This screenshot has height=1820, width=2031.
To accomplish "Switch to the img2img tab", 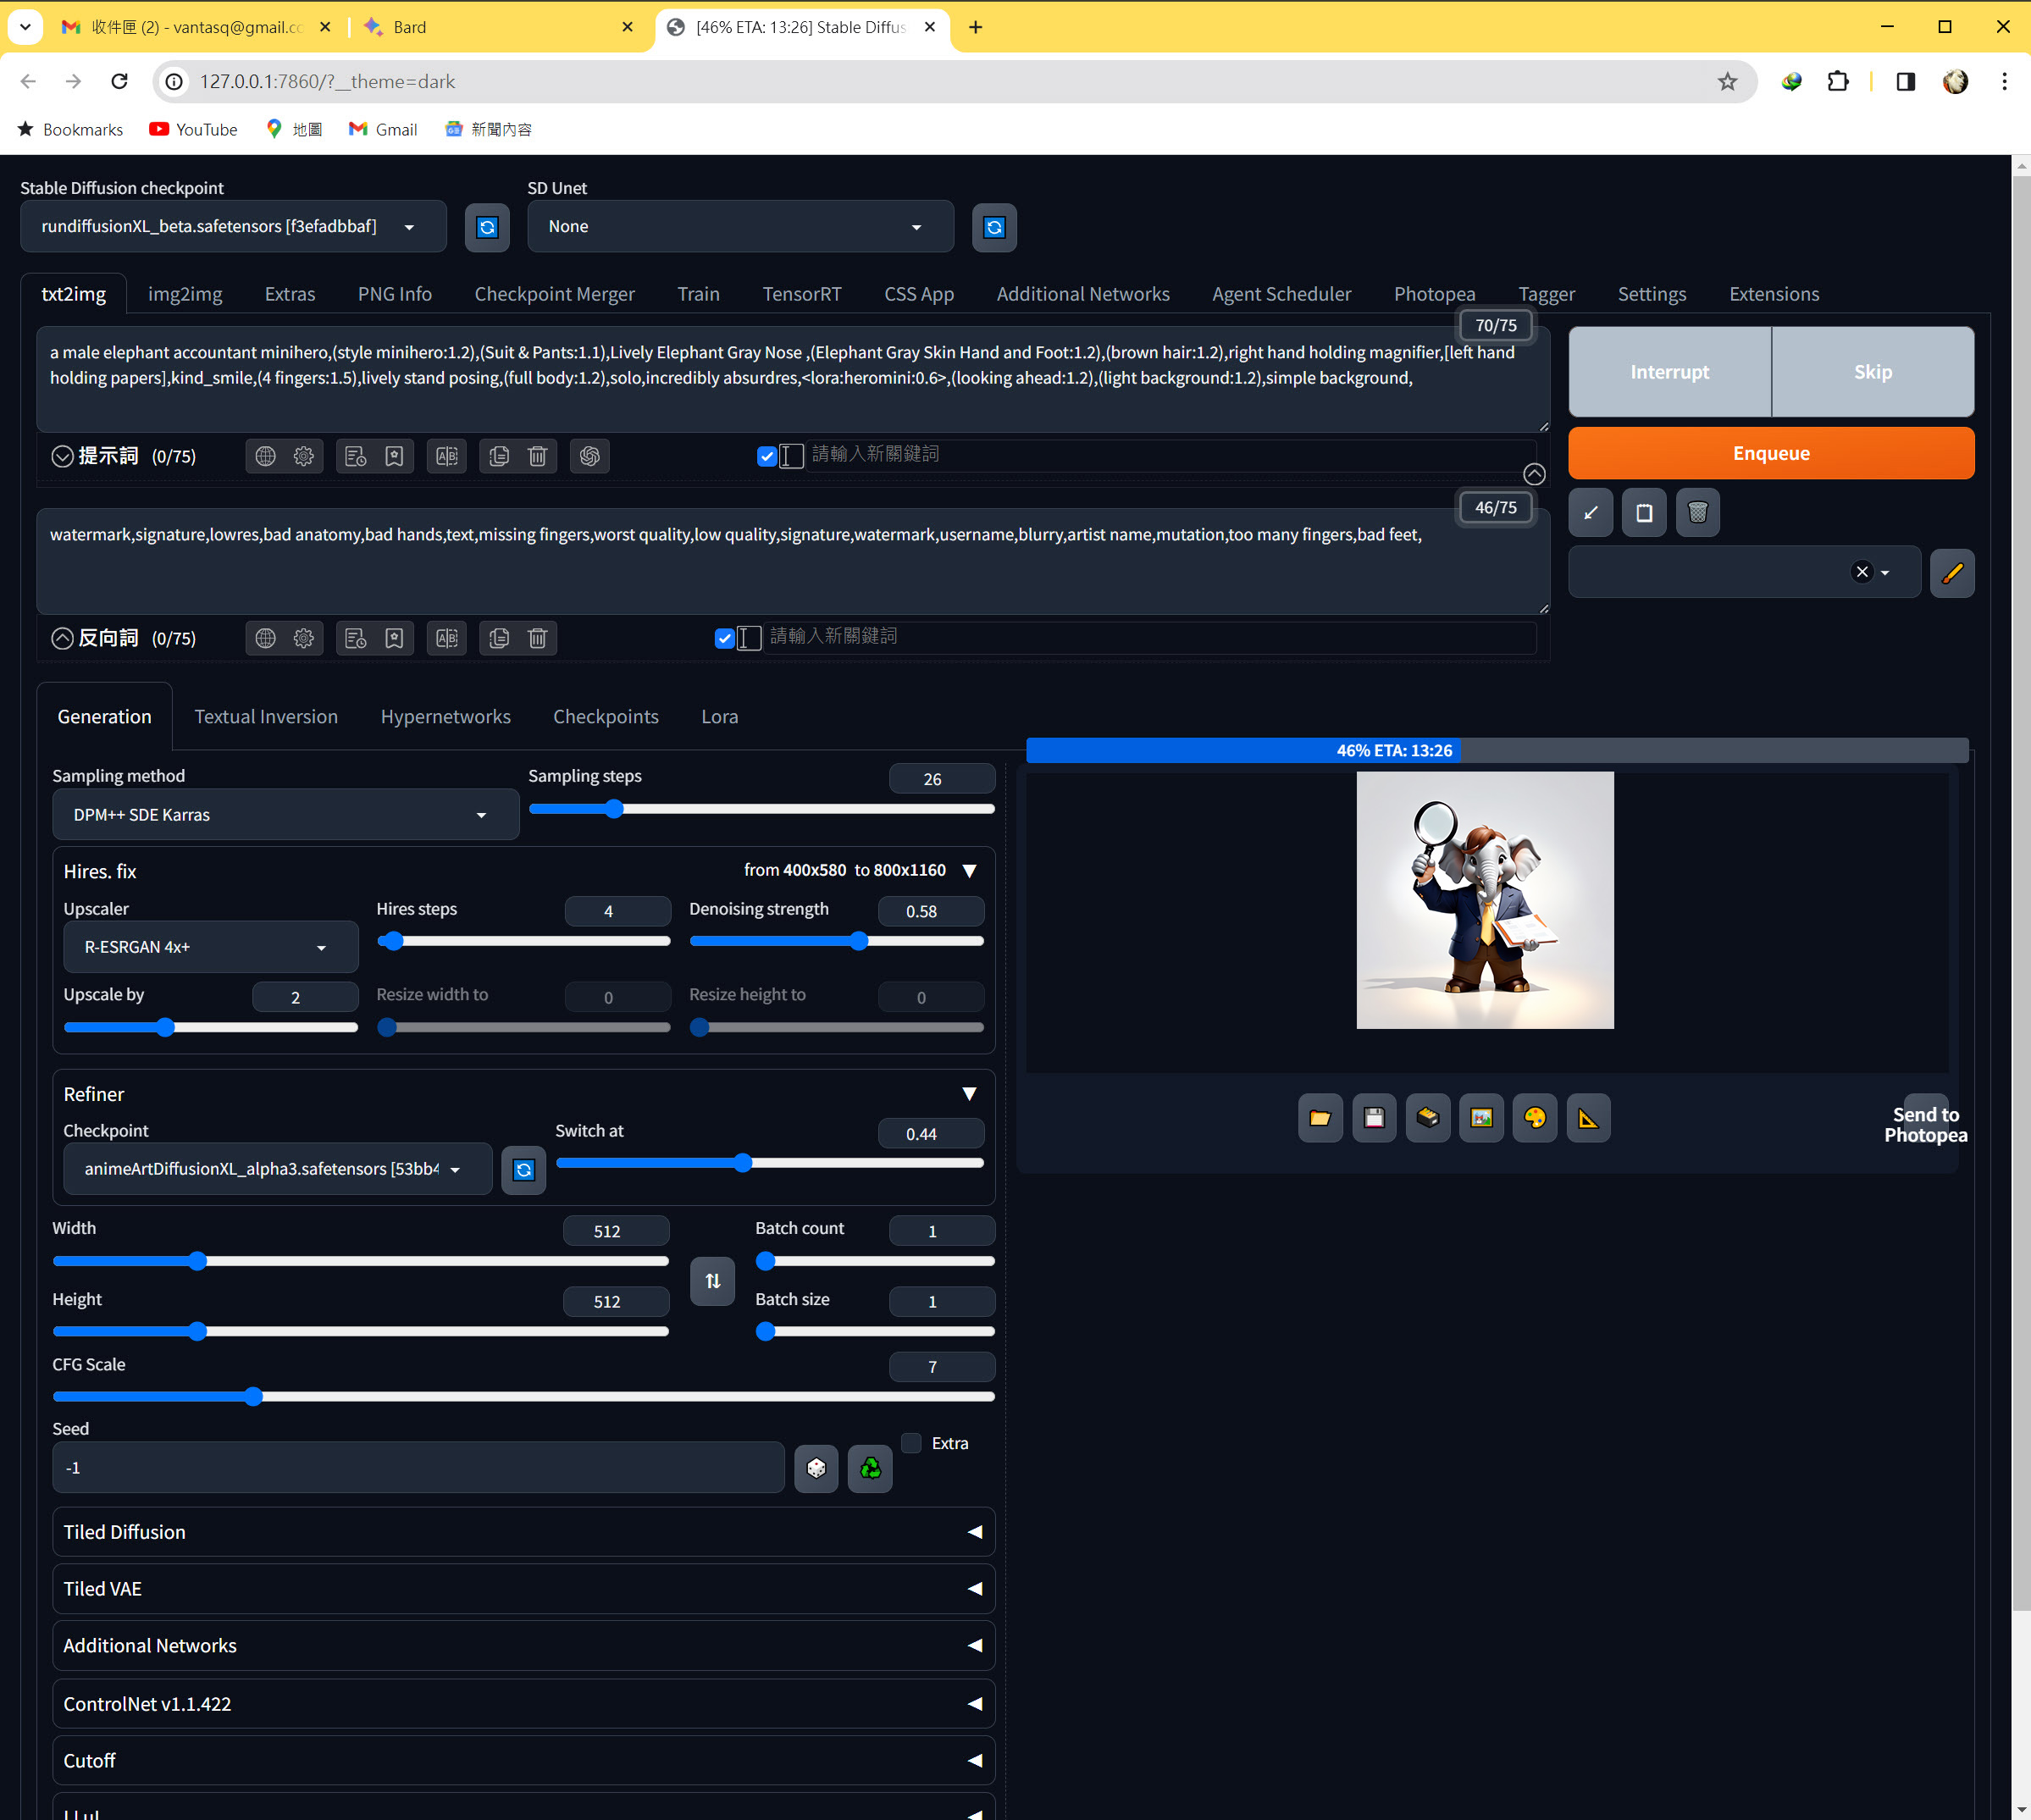I will coord(185,294).
